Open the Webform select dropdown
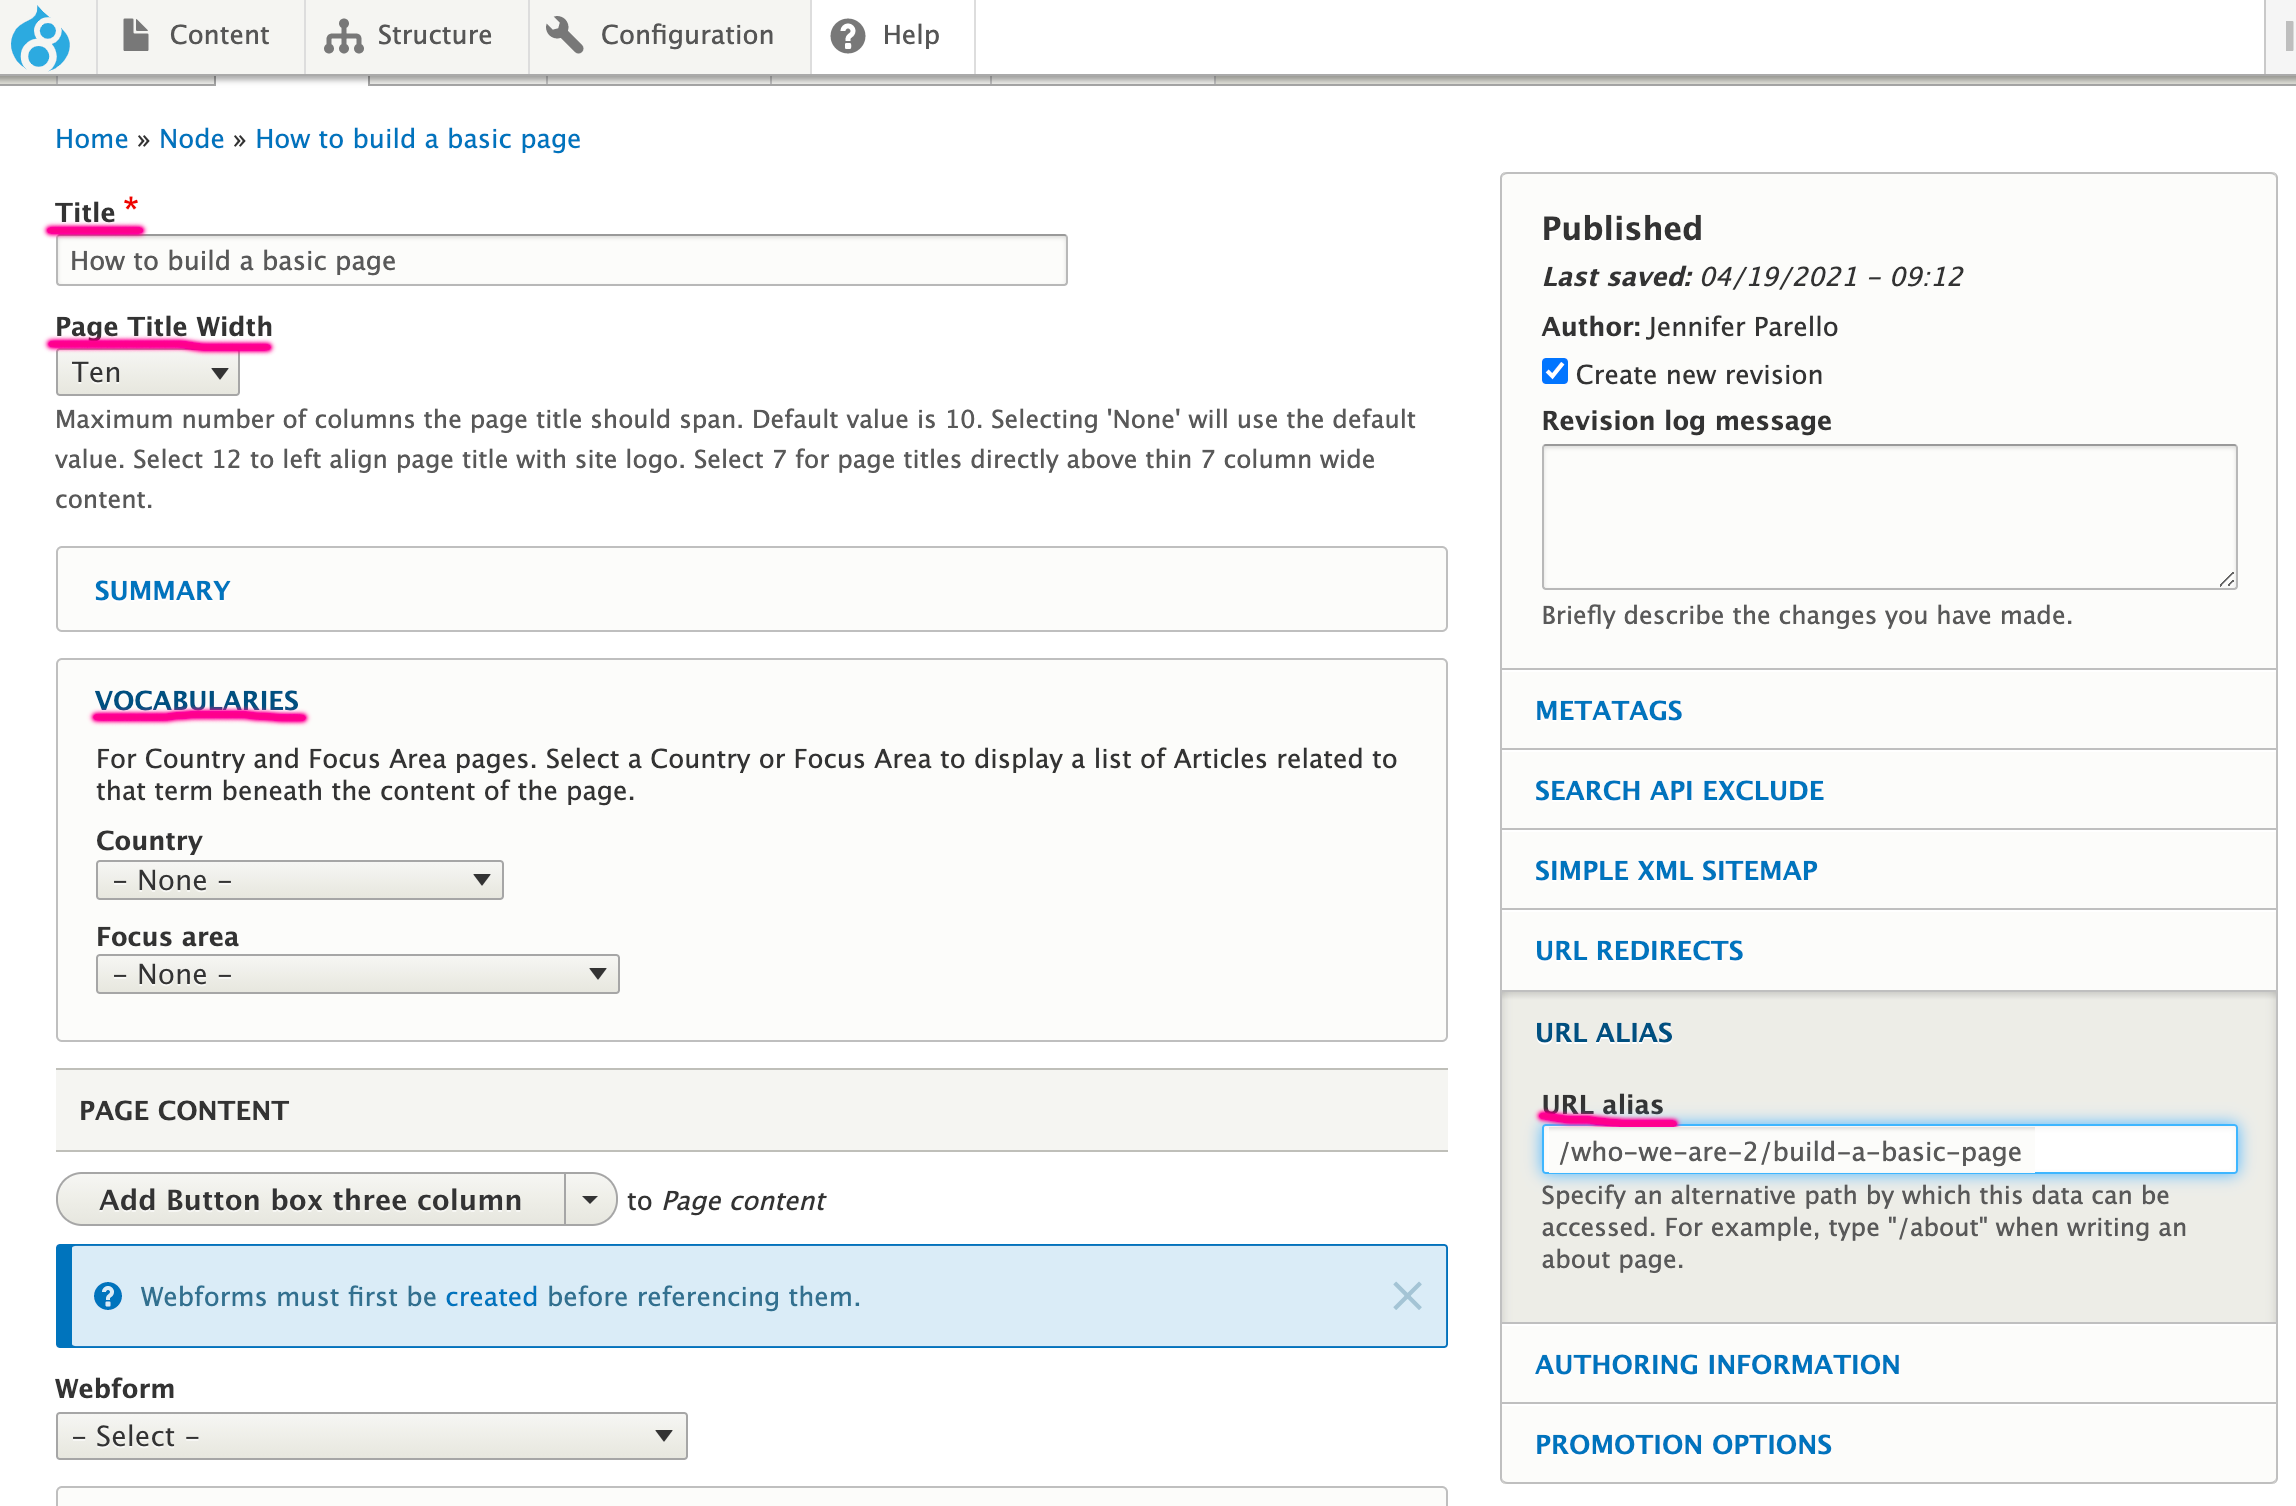 [x=372, y=1436]
